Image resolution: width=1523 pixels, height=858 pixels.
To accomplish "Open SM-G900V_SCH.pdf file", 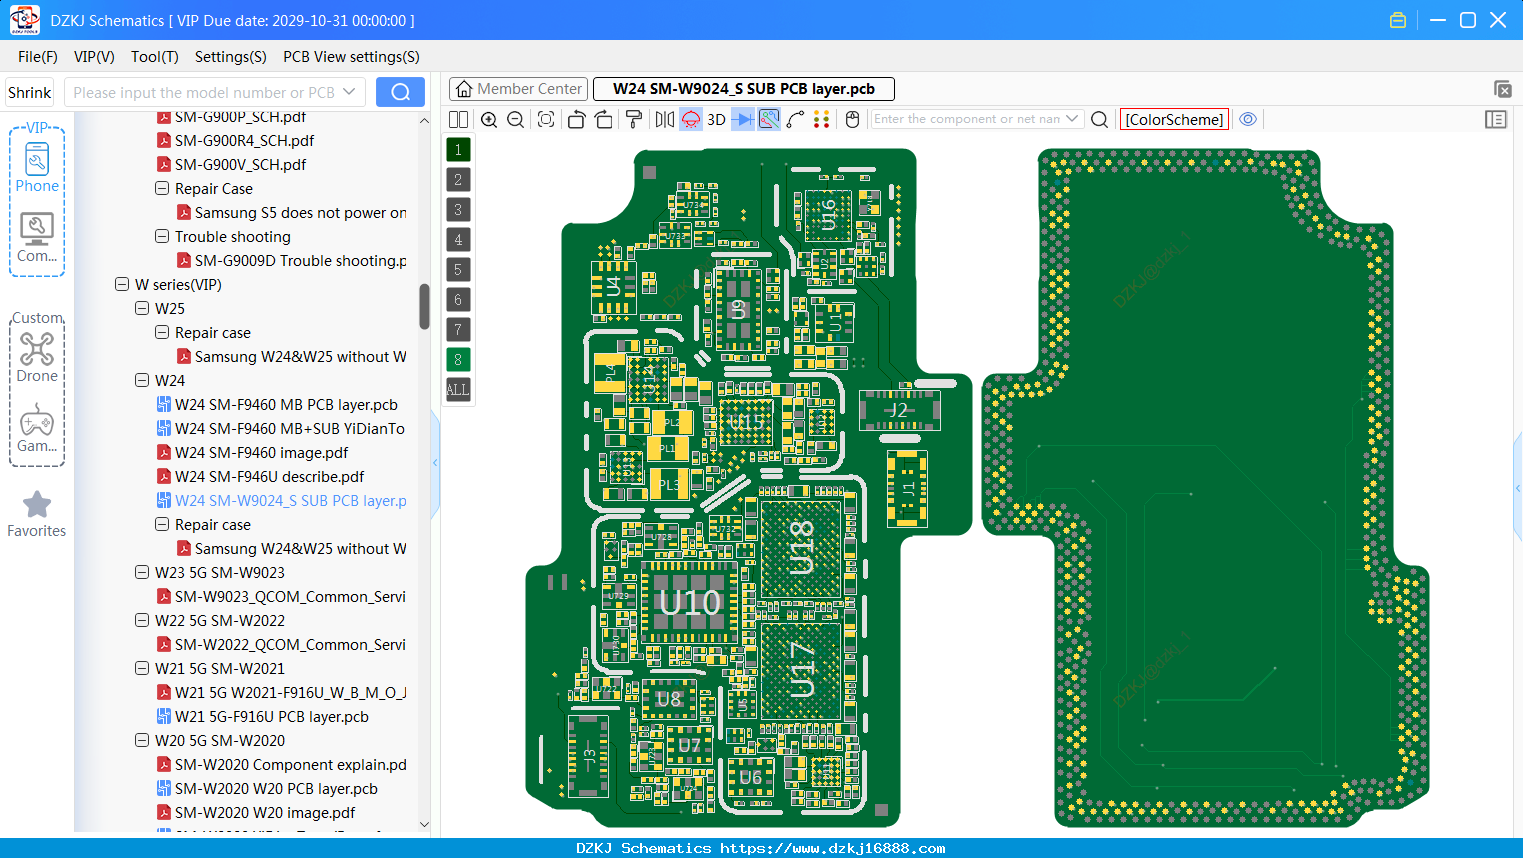I will [240, 164].
